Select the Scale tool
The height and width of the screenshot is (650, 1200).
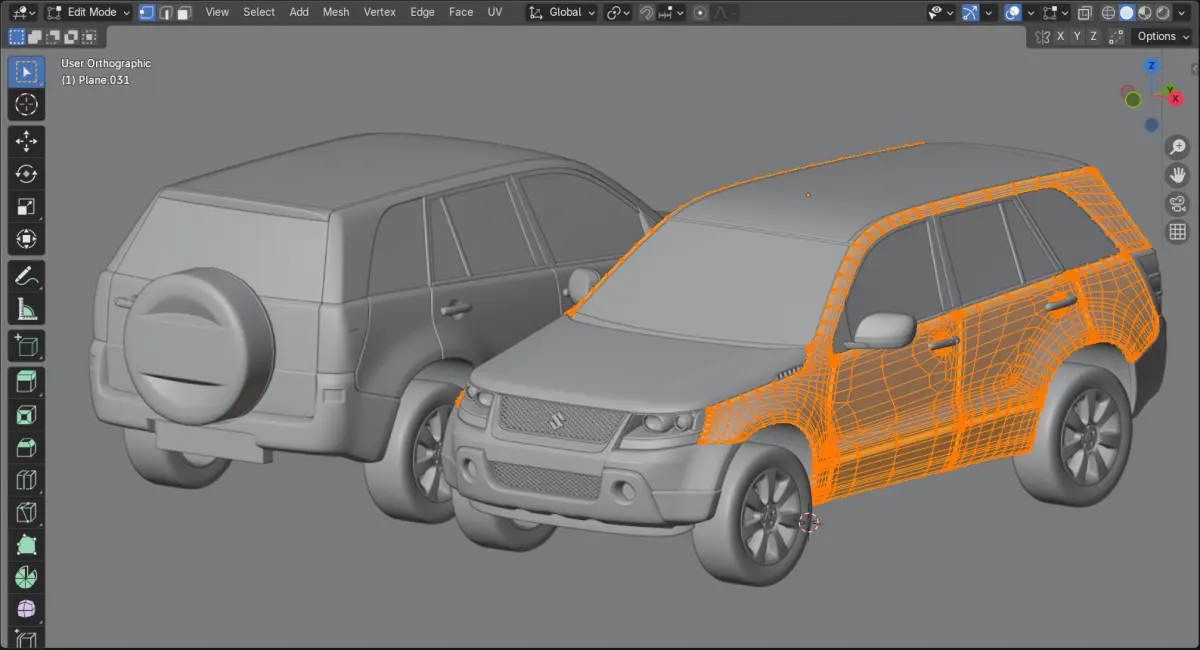[27, 207]
